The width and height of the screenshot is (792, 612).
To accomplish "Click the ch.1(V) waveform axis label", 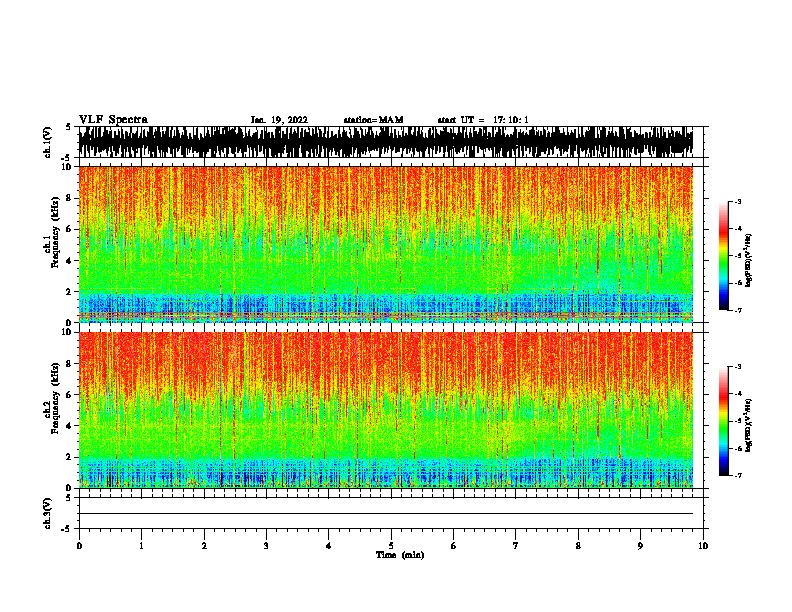I will pos(48,142).
